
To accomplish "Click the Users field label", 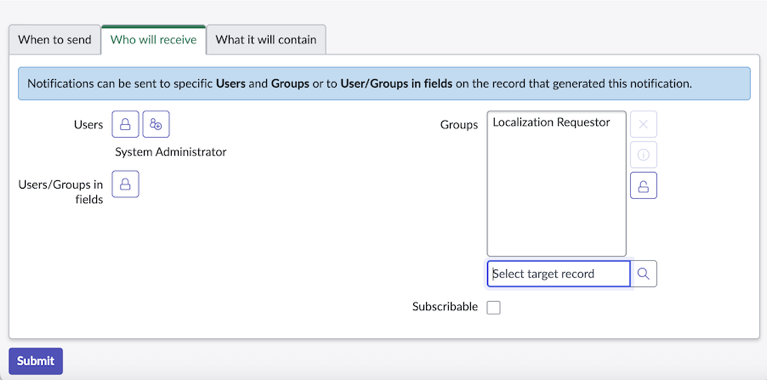I will point(89,125).
